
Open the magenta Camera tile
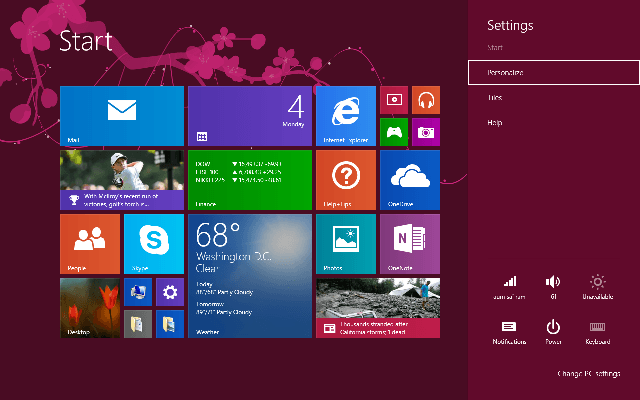[426, 132]
